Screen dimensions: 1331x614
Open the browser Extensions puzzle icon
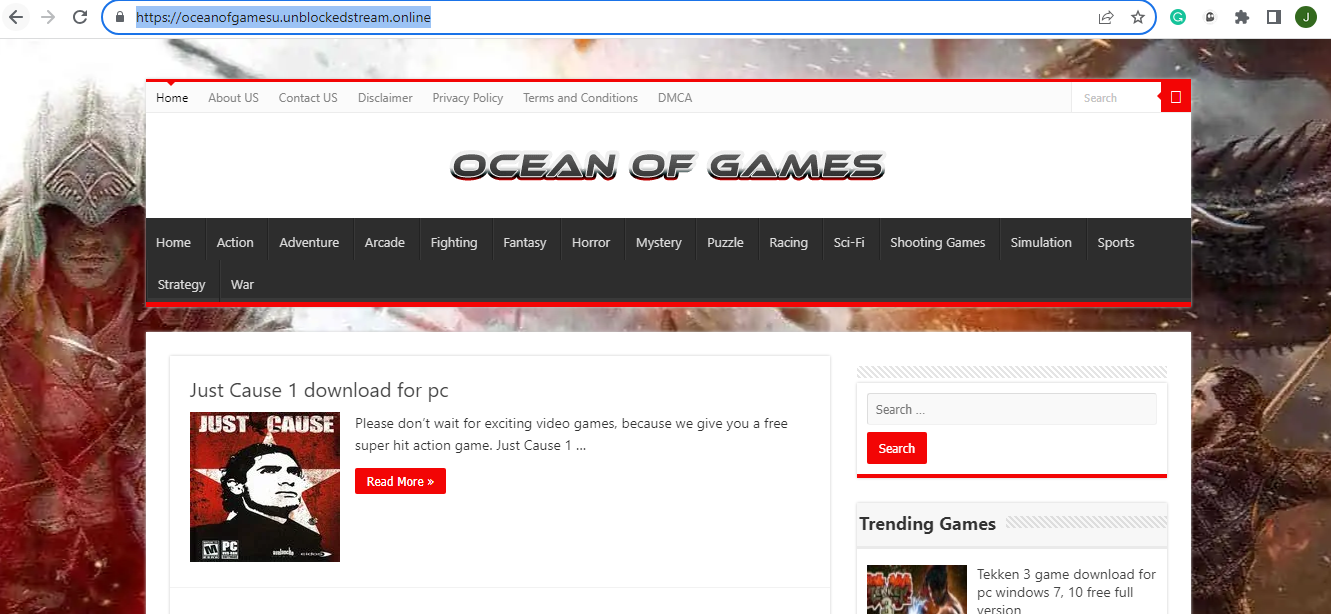click(1242, 17)
